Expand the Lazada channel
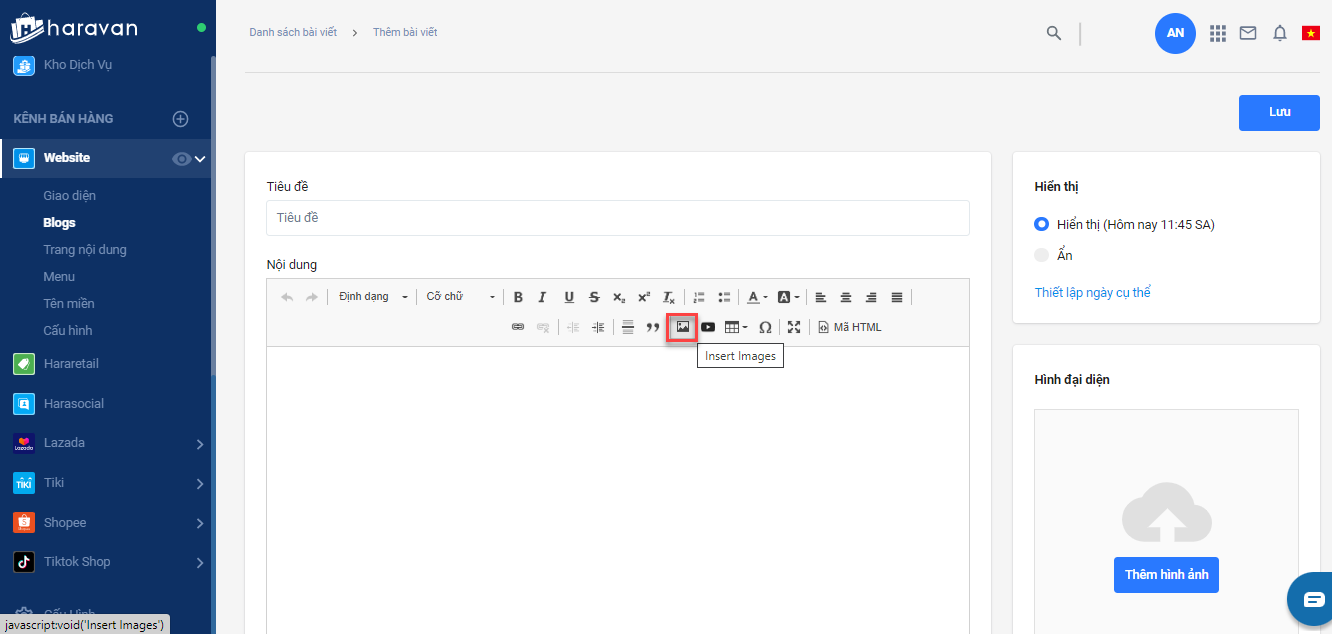 point(200,444)
